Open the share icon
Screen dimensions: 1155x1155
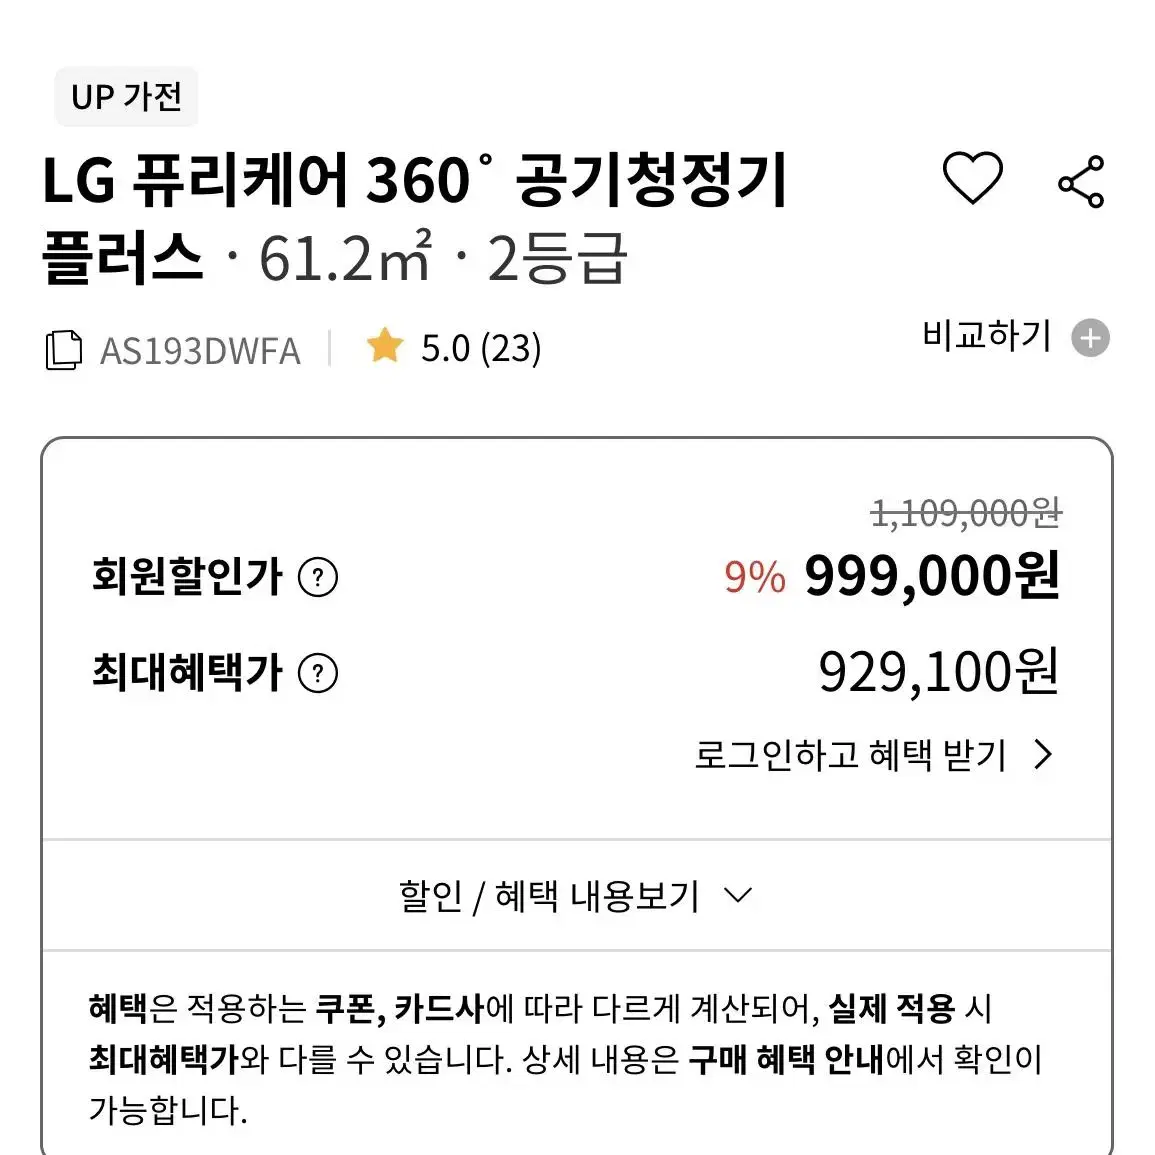pyautogui.click(x=1081, y=181)
